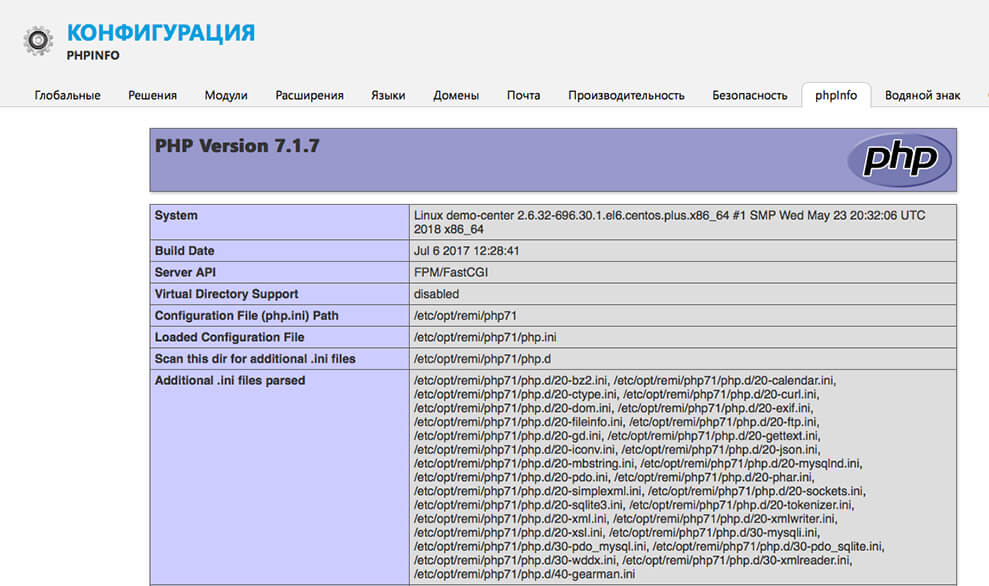The width and height of the screenshot is (989, 586).
Task: Switch to the Решения tab
Action: 153,95
